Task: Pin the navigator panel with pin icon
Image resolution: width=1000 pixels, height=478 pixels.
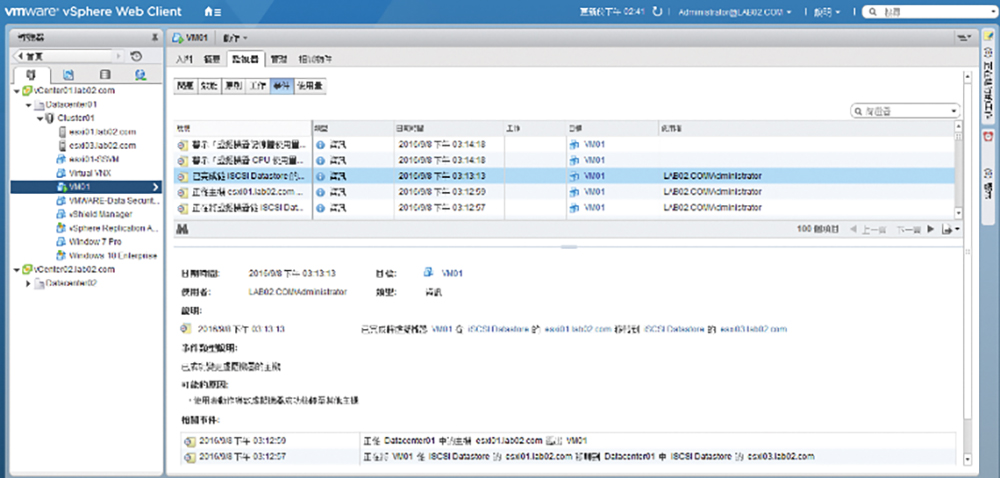Action: [x=154, y=38]
